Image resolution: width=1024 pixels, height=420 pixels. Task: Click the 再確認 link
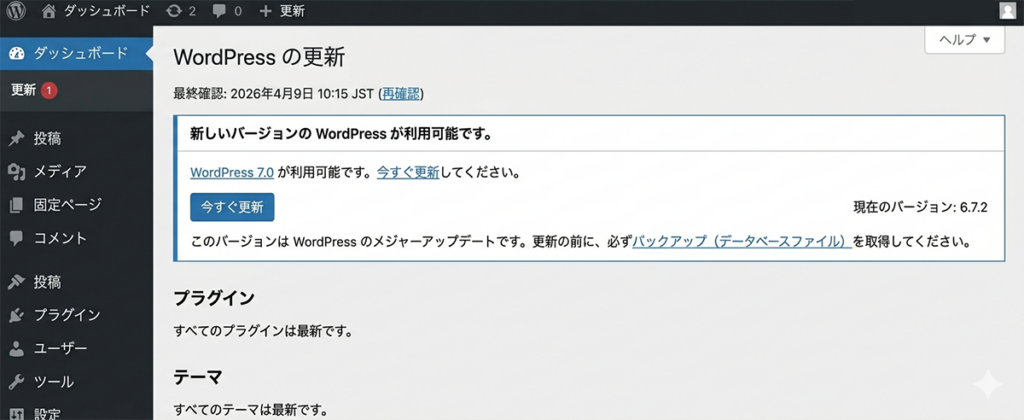tap(401, 94)
